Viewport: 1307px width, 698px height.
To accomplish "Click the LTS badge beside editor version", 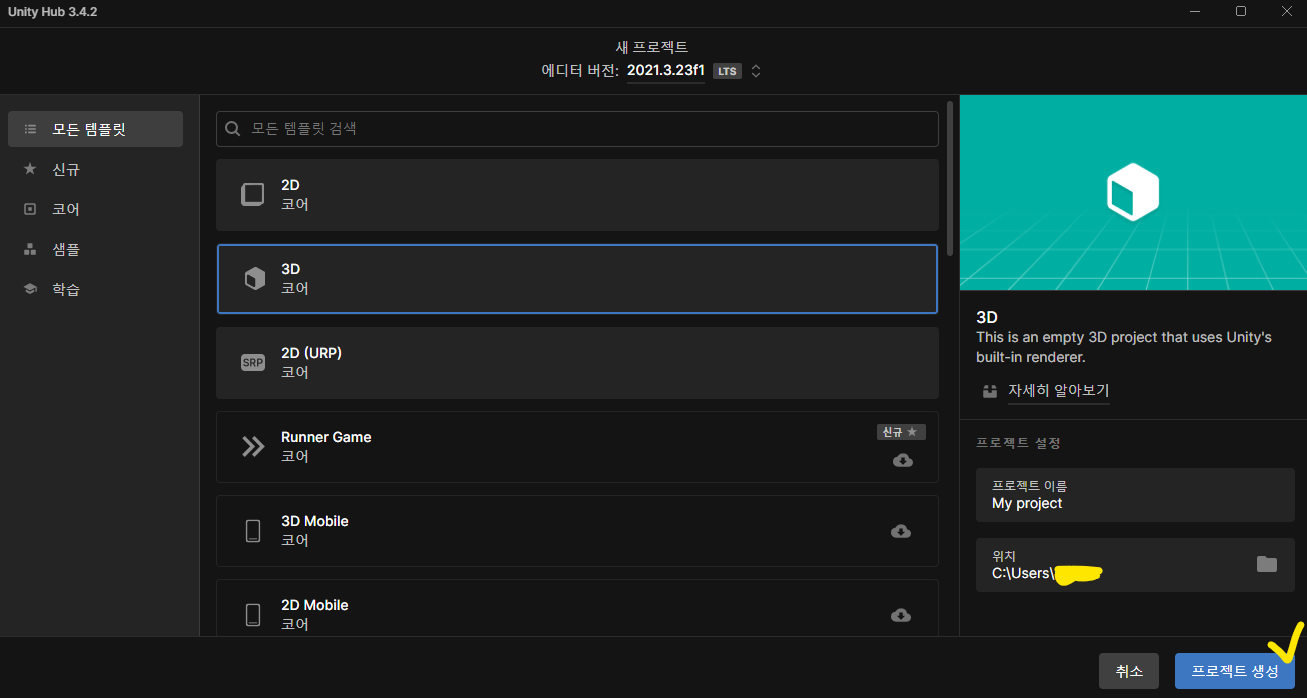I will (727, 71).
